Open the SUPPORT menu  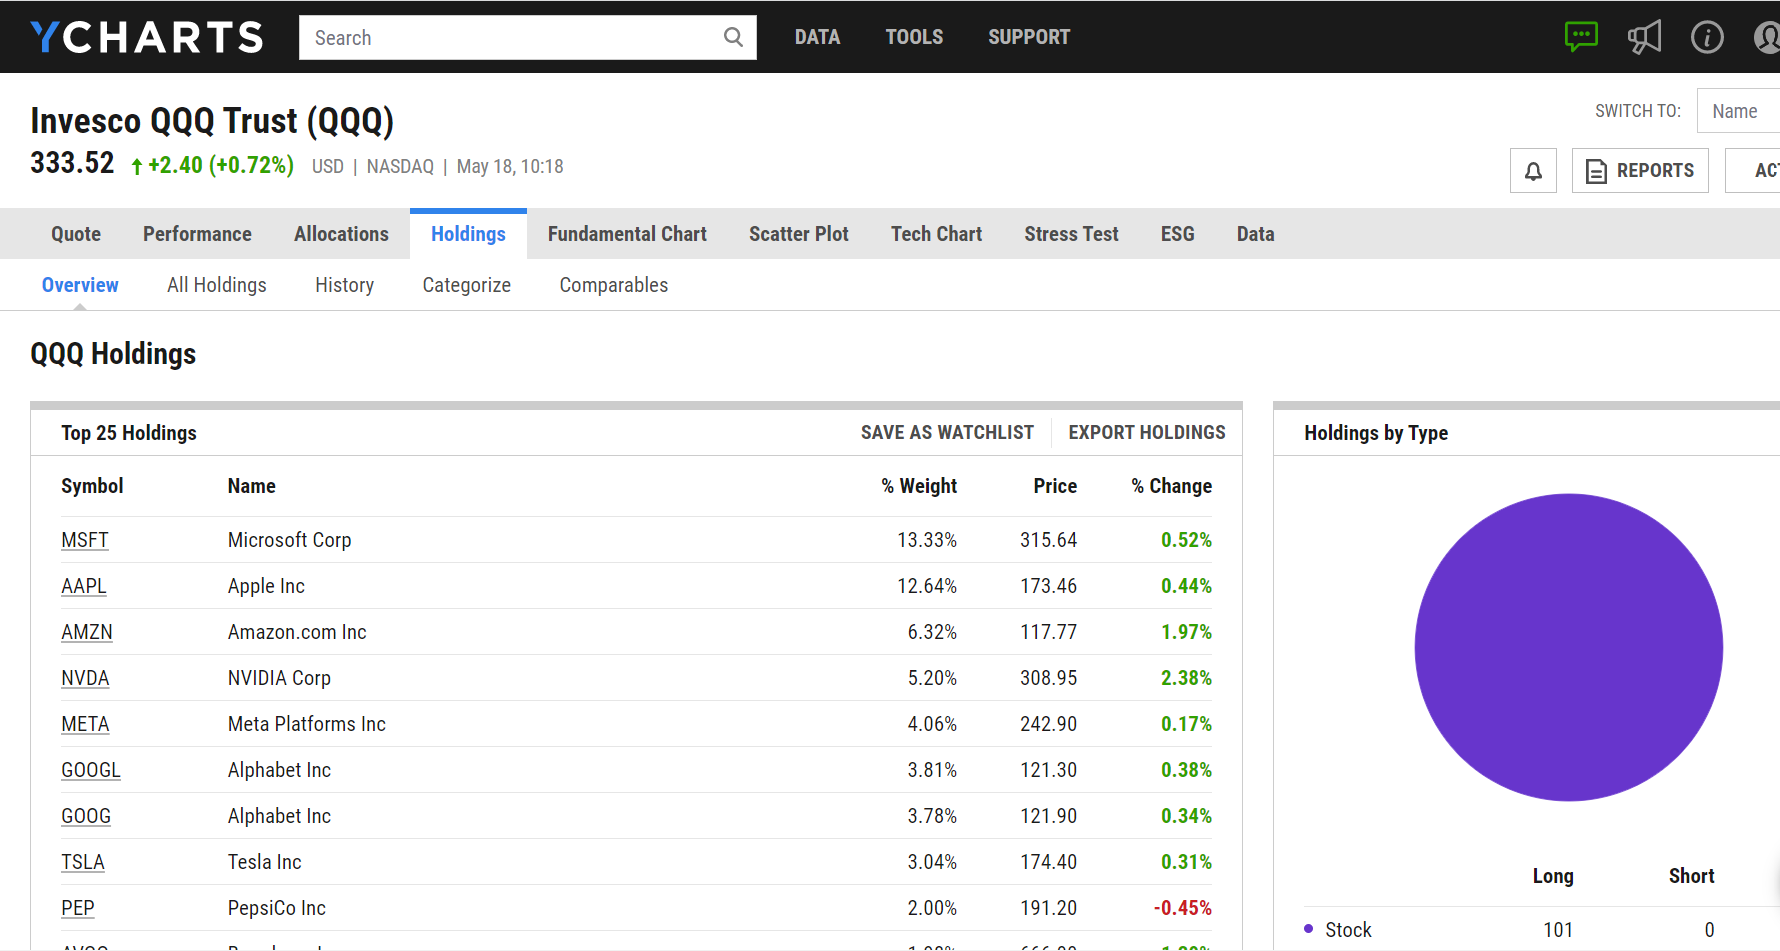(x=1029, y=37)
